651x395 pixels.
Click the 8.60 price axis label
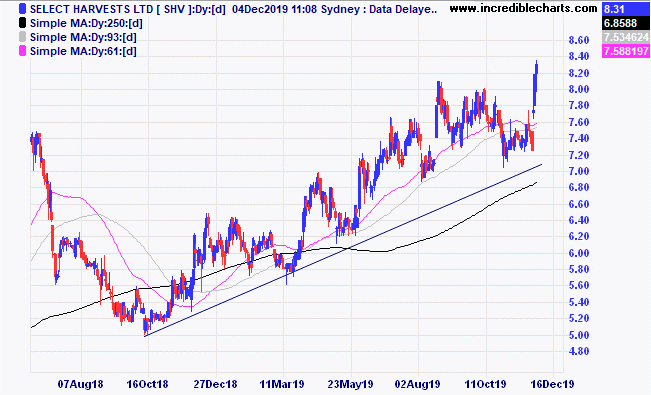(579, 40)
